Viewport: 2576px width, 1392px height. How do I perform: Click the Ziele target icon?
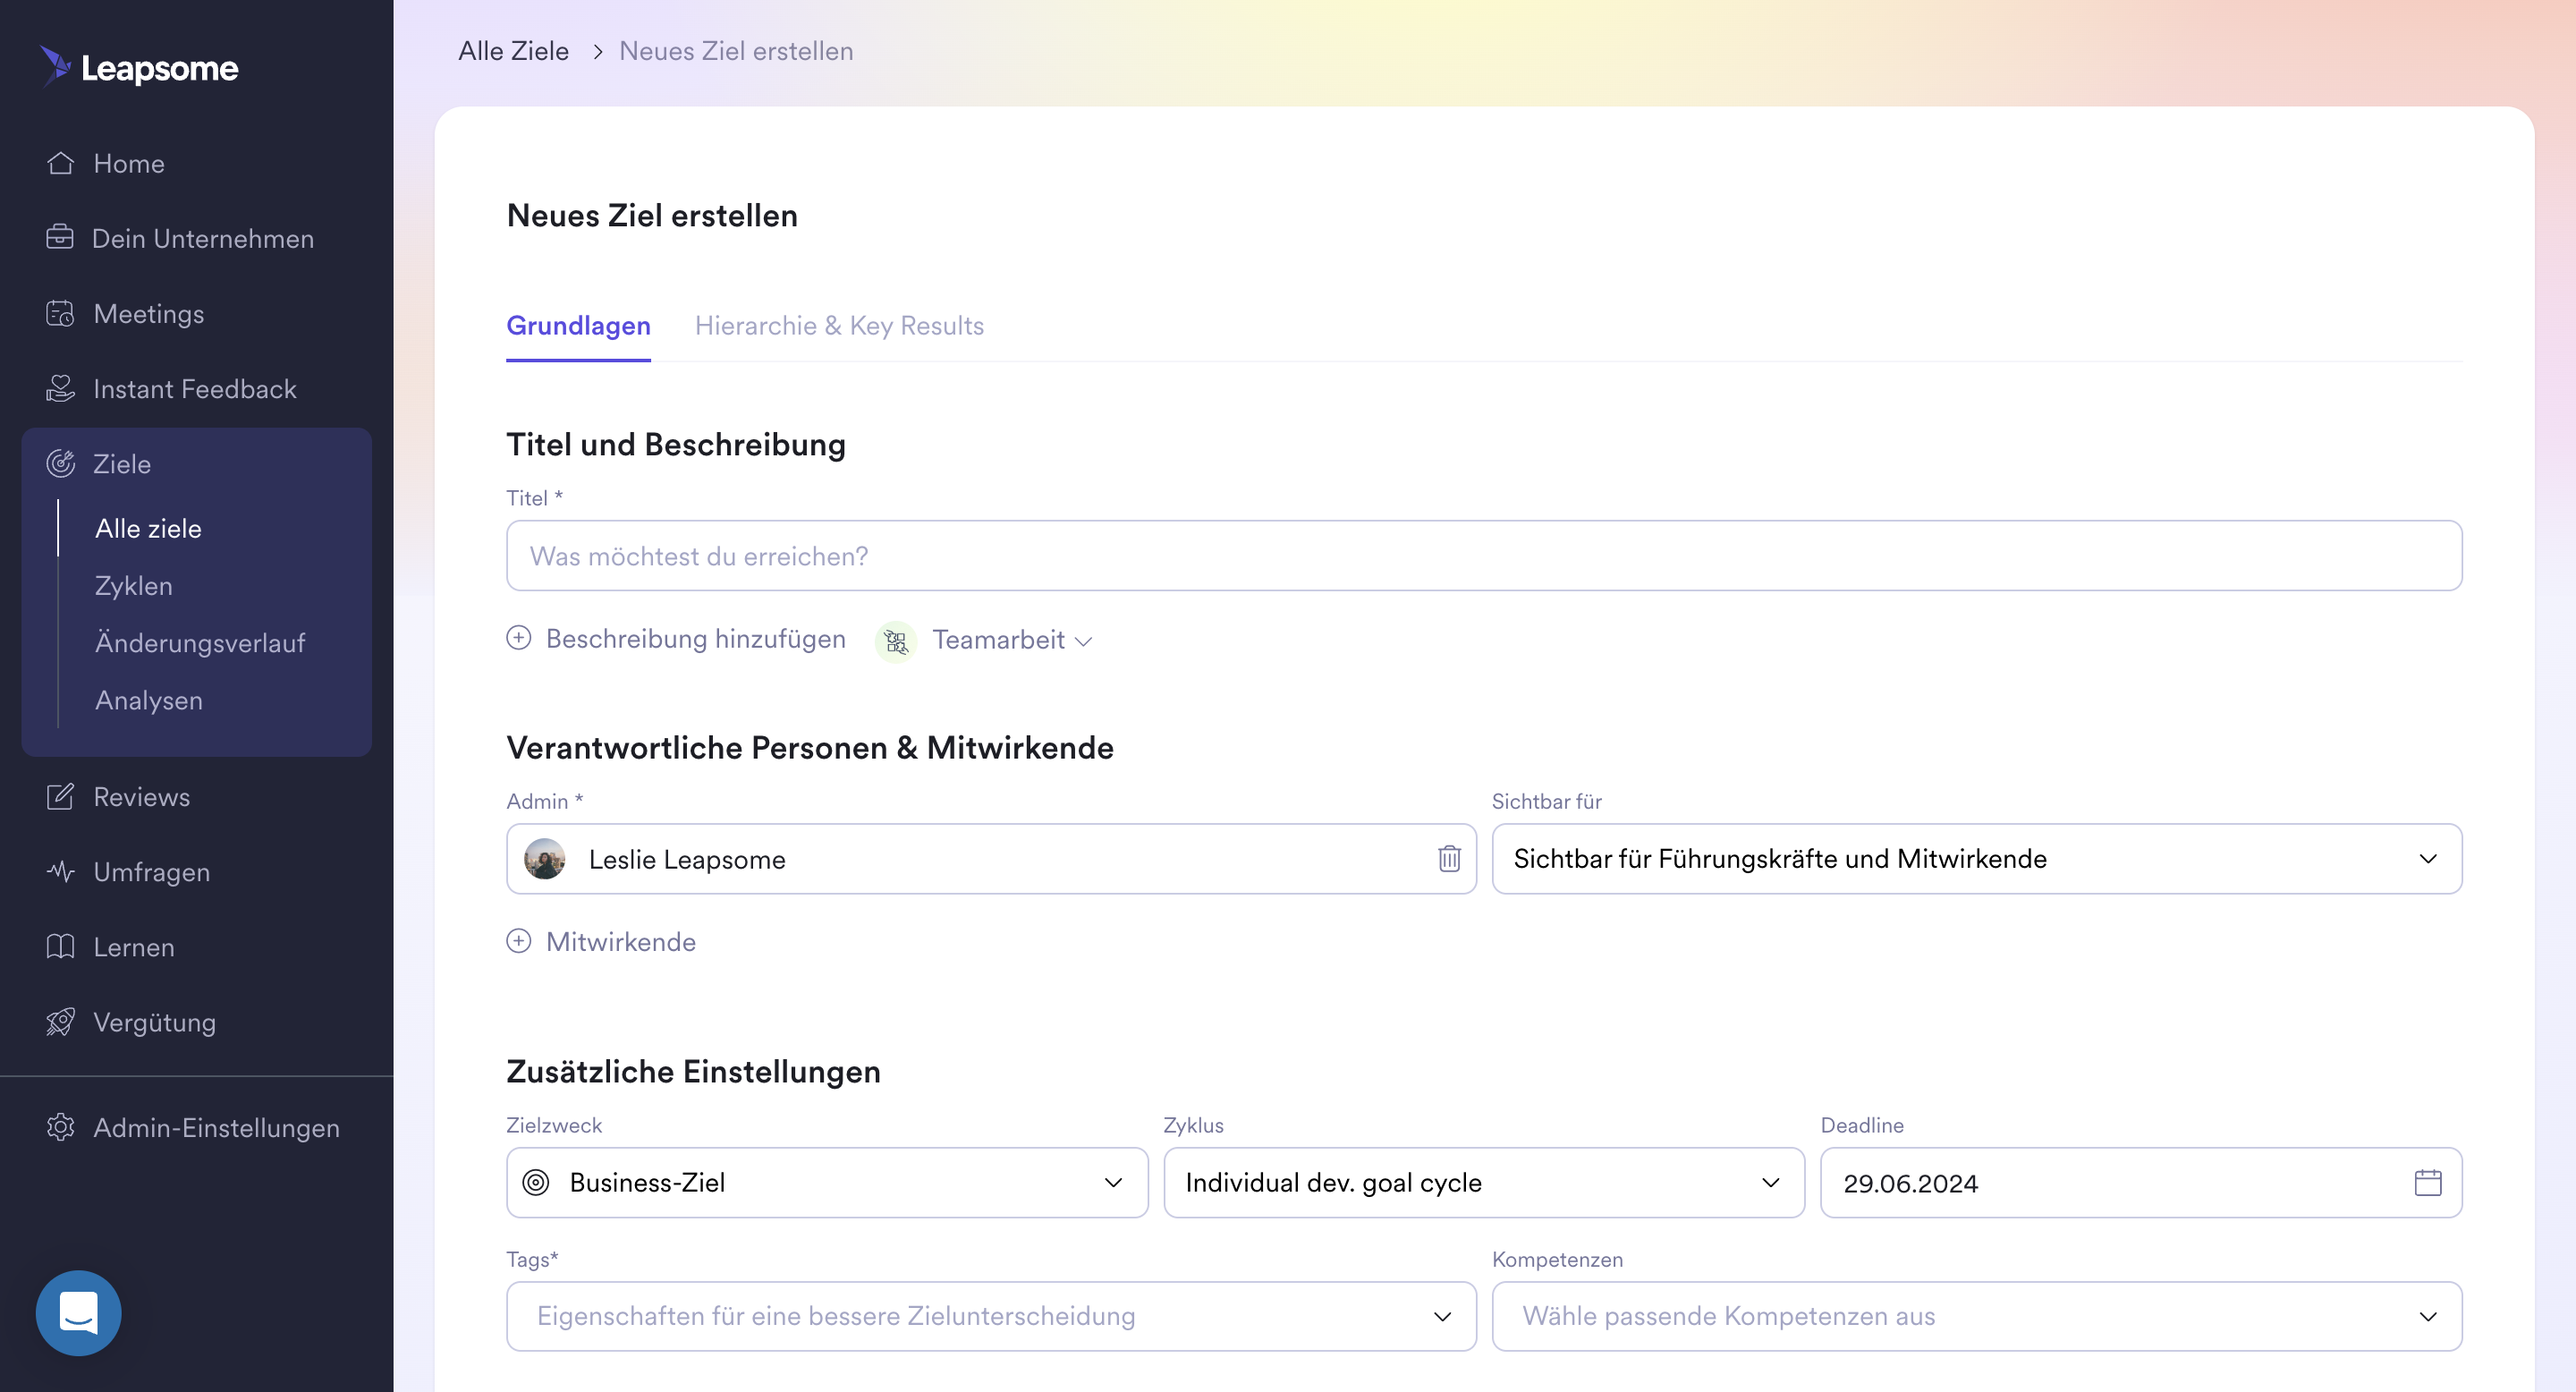(60, 463)
